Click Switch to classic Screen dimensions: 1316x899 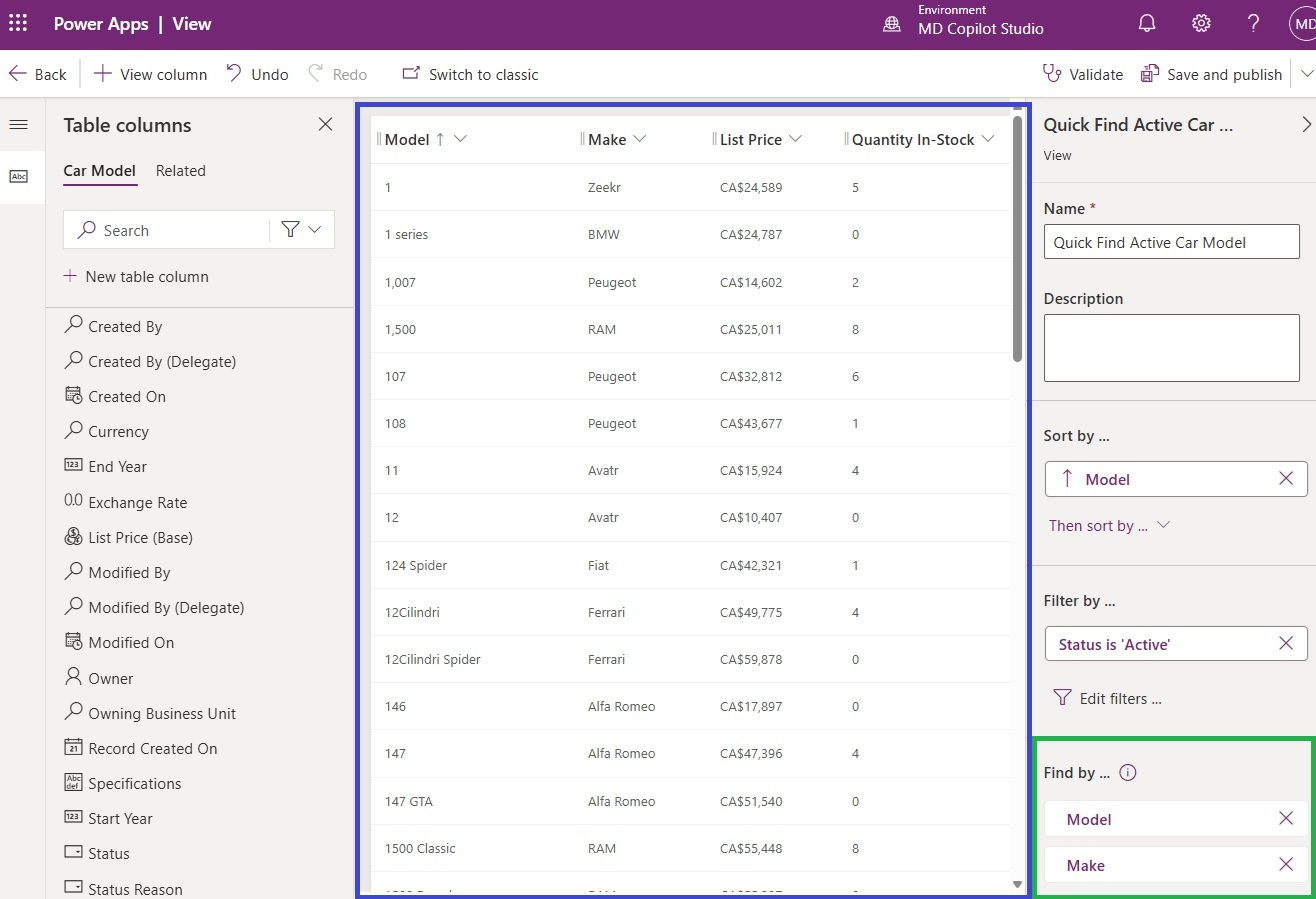tap(470, 74)
